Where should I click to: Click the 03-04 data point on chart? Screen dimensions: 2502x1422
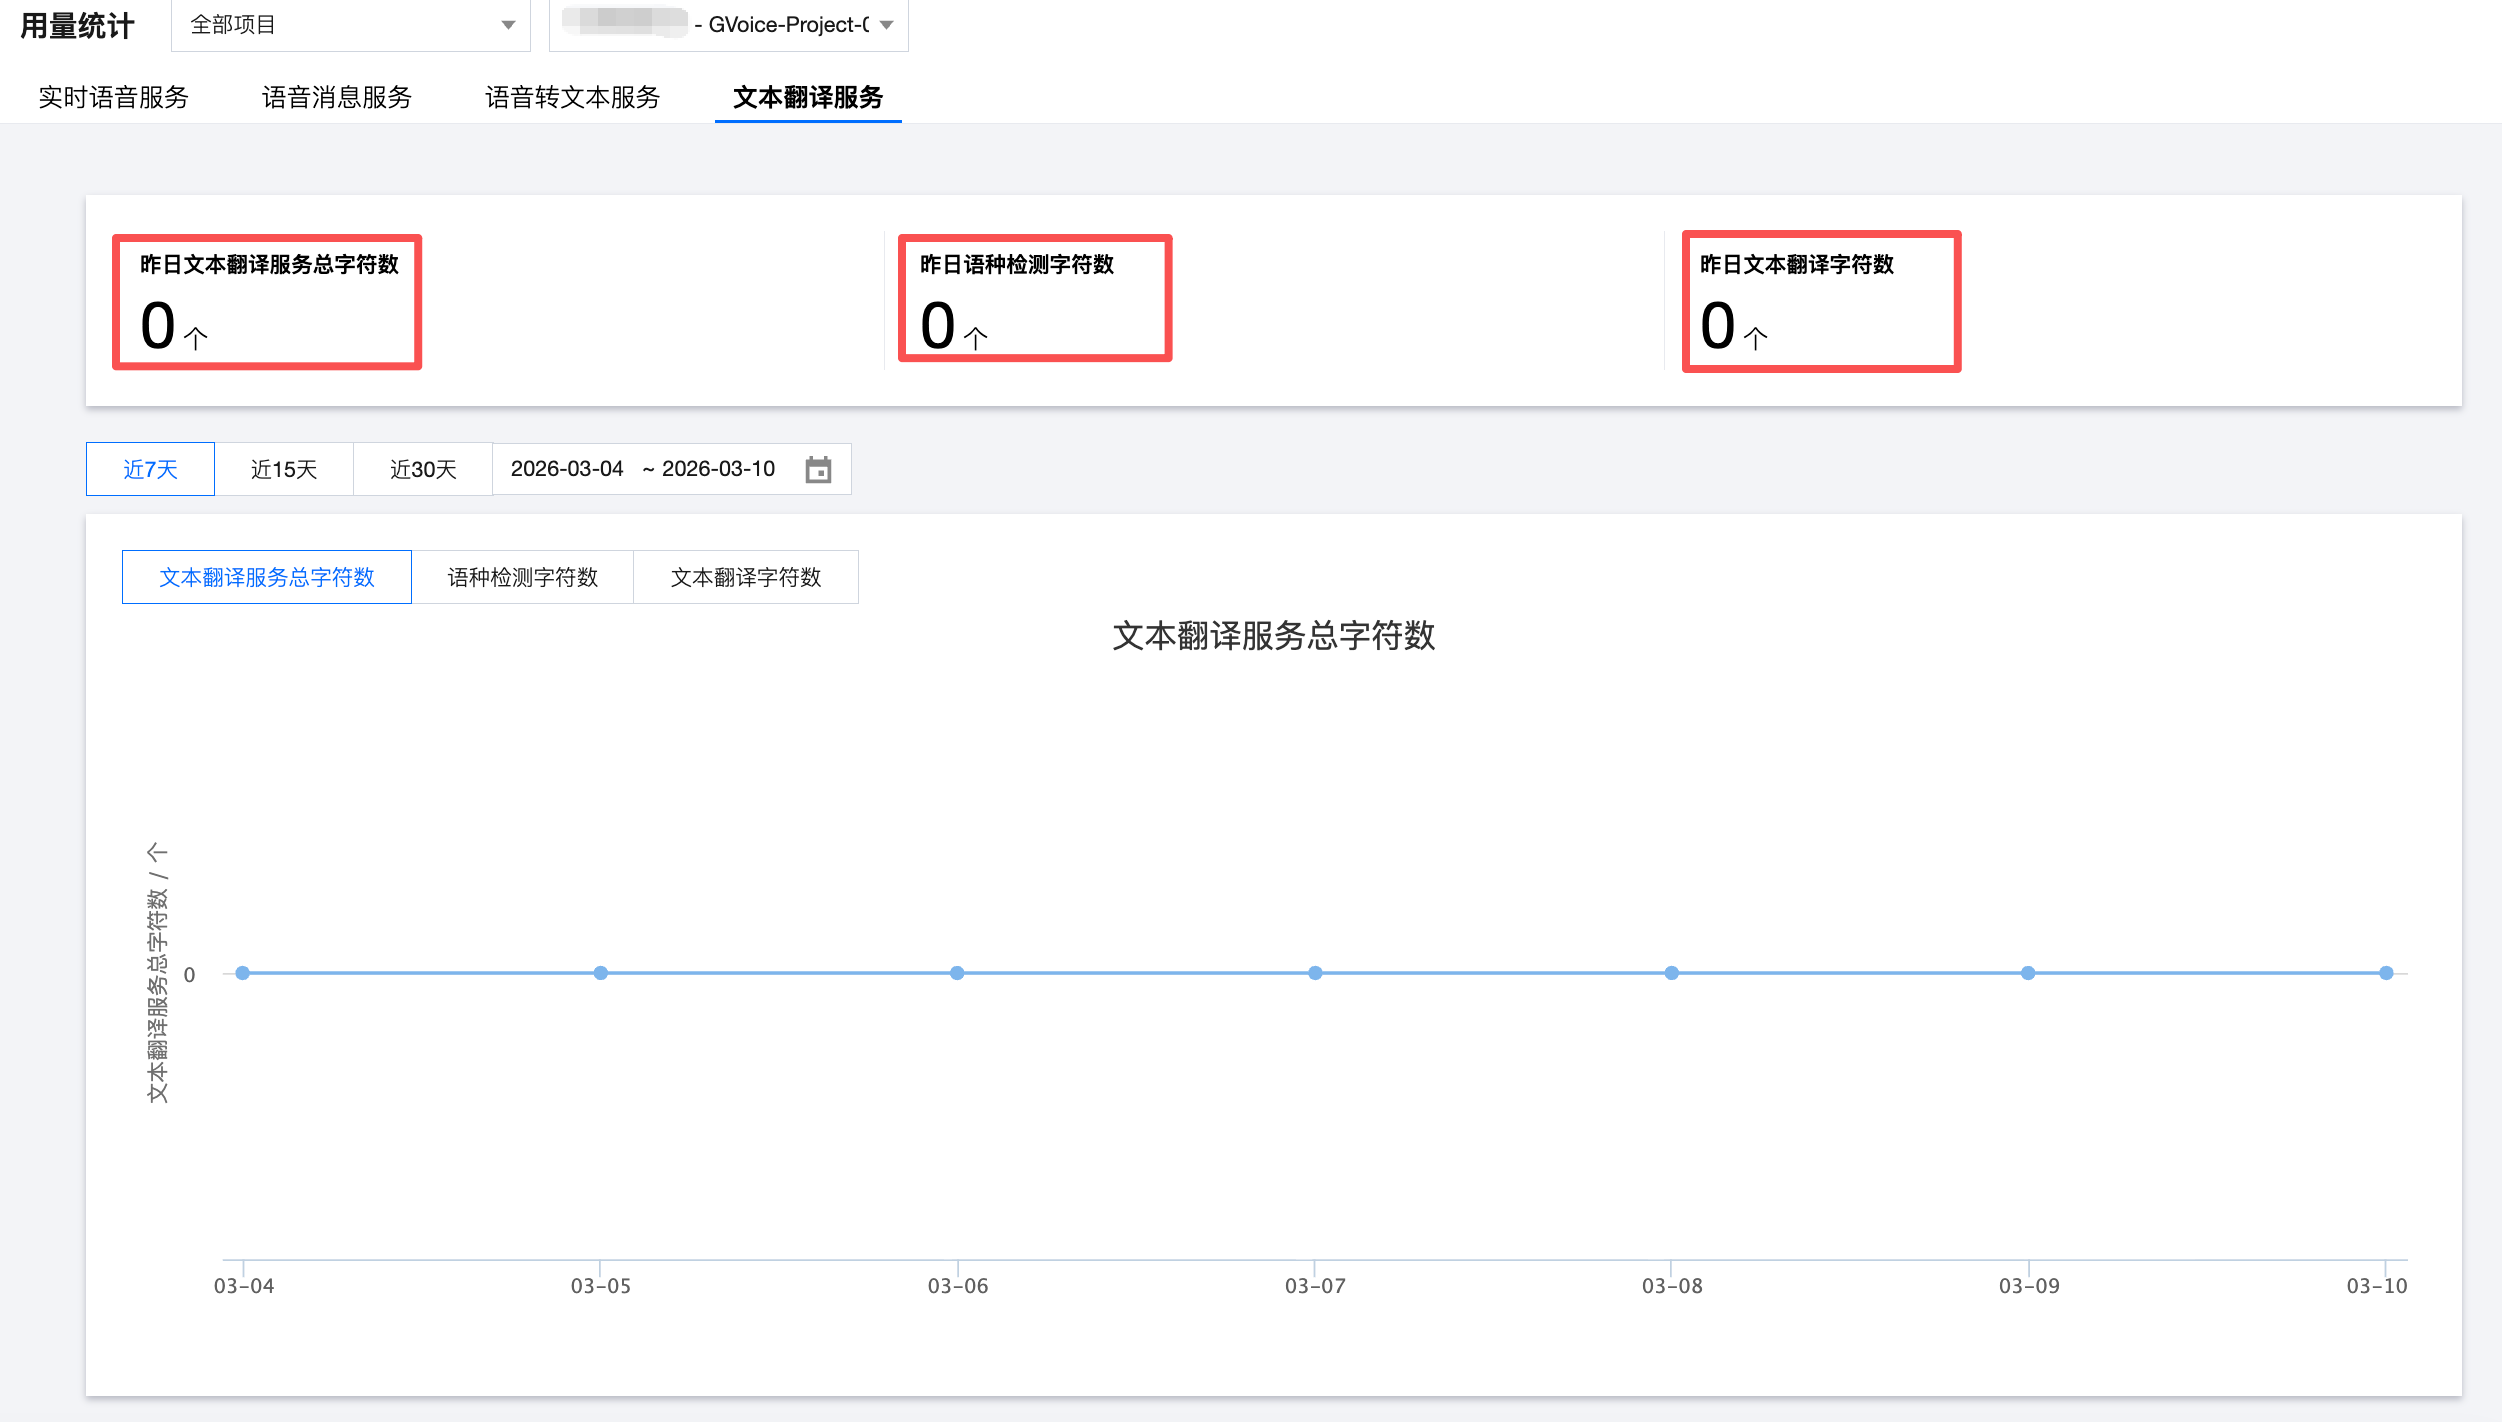point(243,973)
